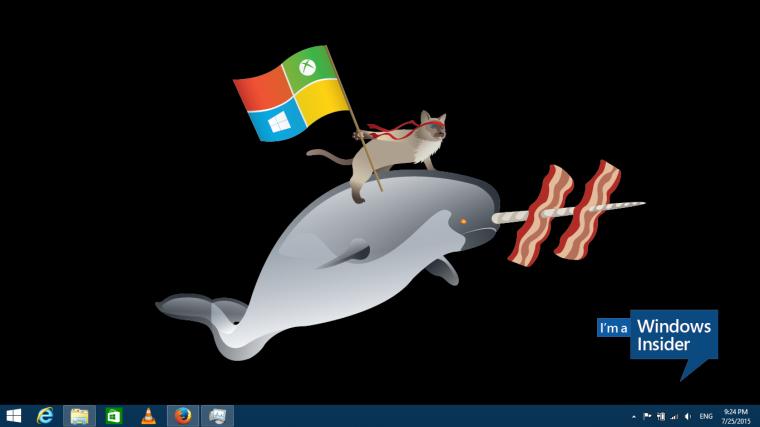Open the signal strength bars tray icon
The width and height of the screenshot is (760, 427).
(674, 416)
